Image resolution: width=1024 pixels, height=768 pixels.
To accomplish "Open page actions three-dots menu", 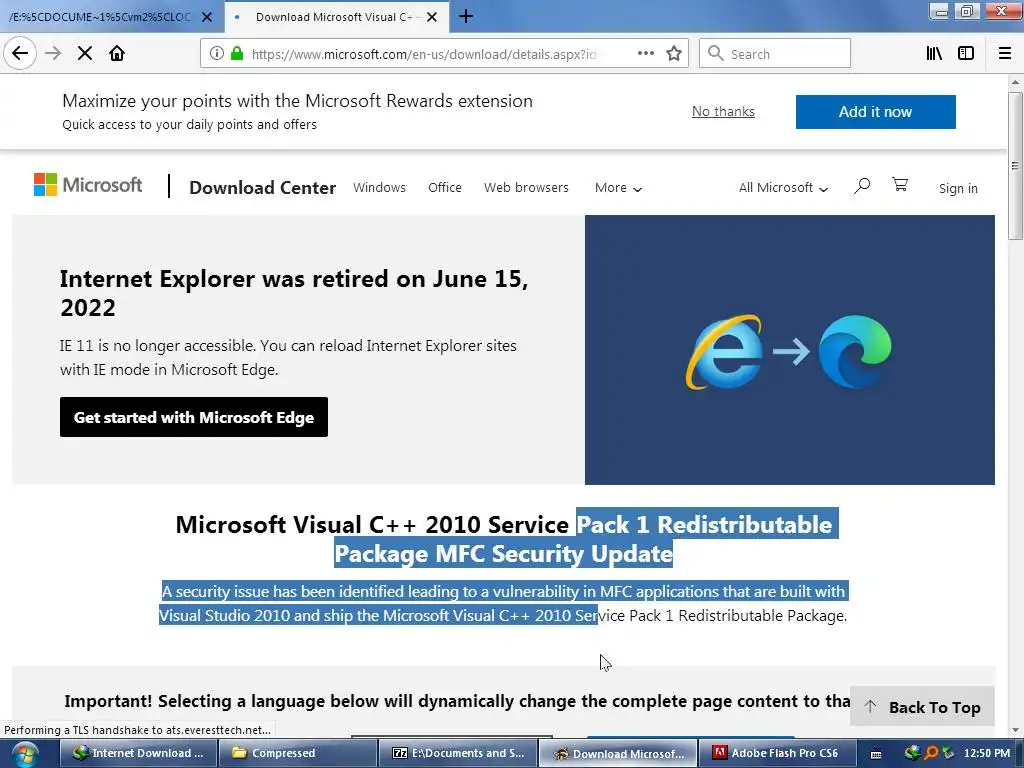I will coord(646,54).
